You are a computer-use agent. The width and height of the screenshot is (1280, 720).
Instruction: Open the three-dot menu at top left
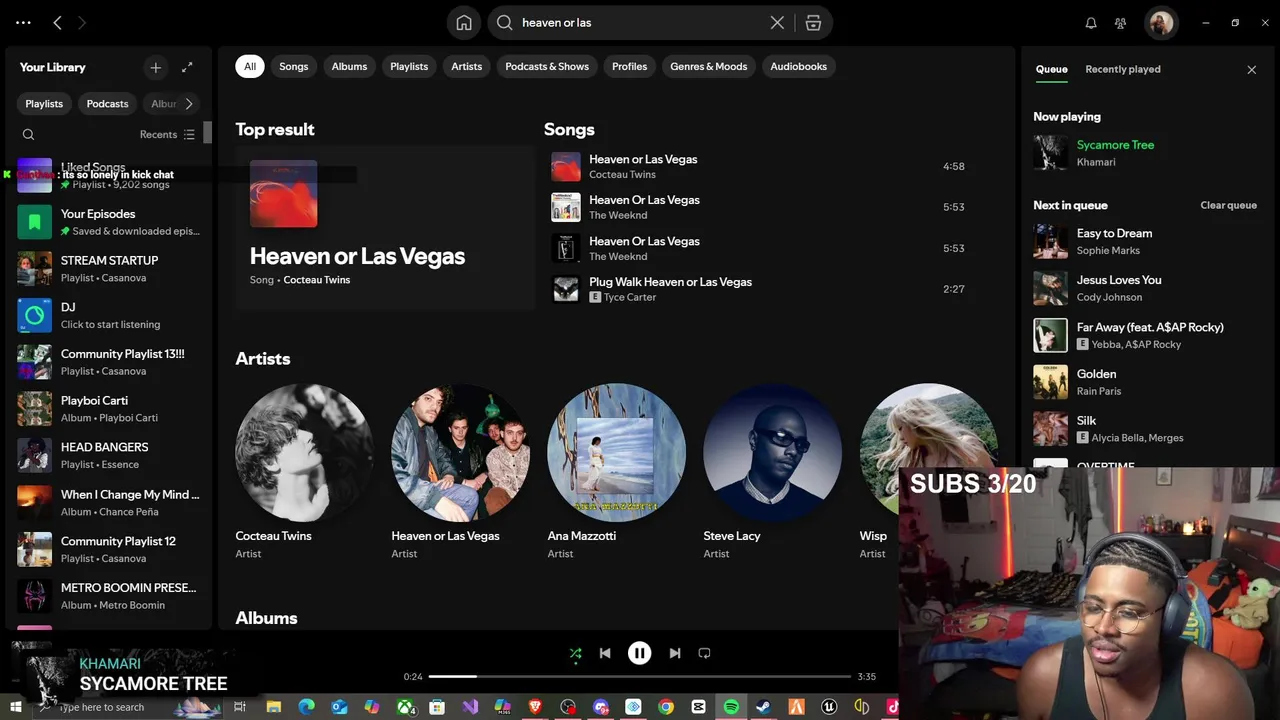(23, 22)
